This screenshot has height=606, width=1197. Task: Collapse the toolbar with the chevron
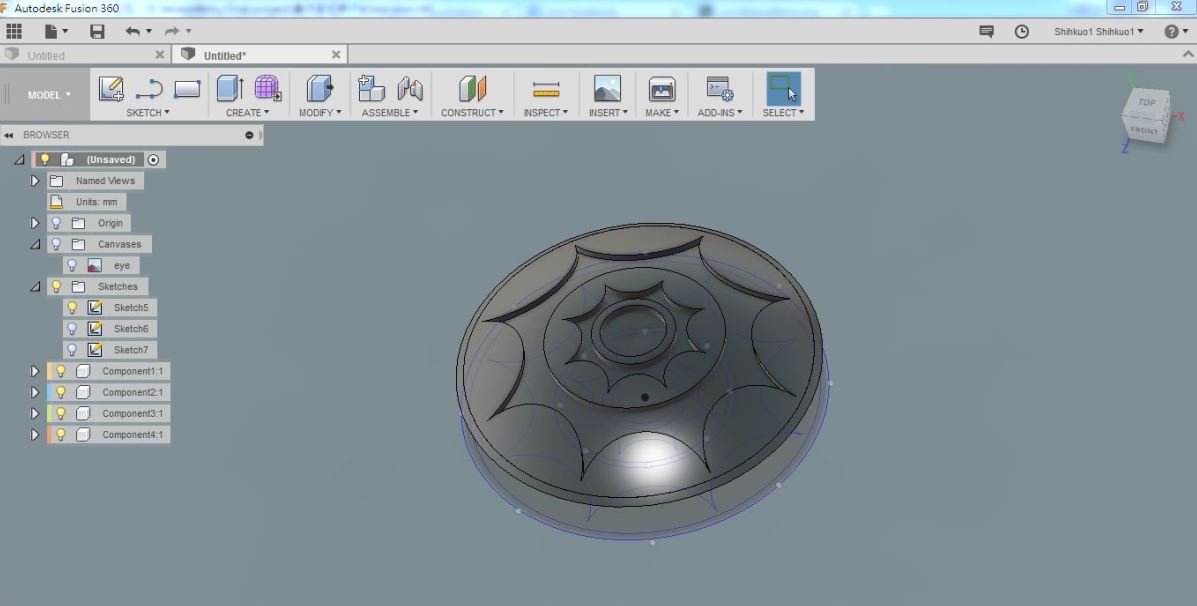click(x=1188, y=54)
